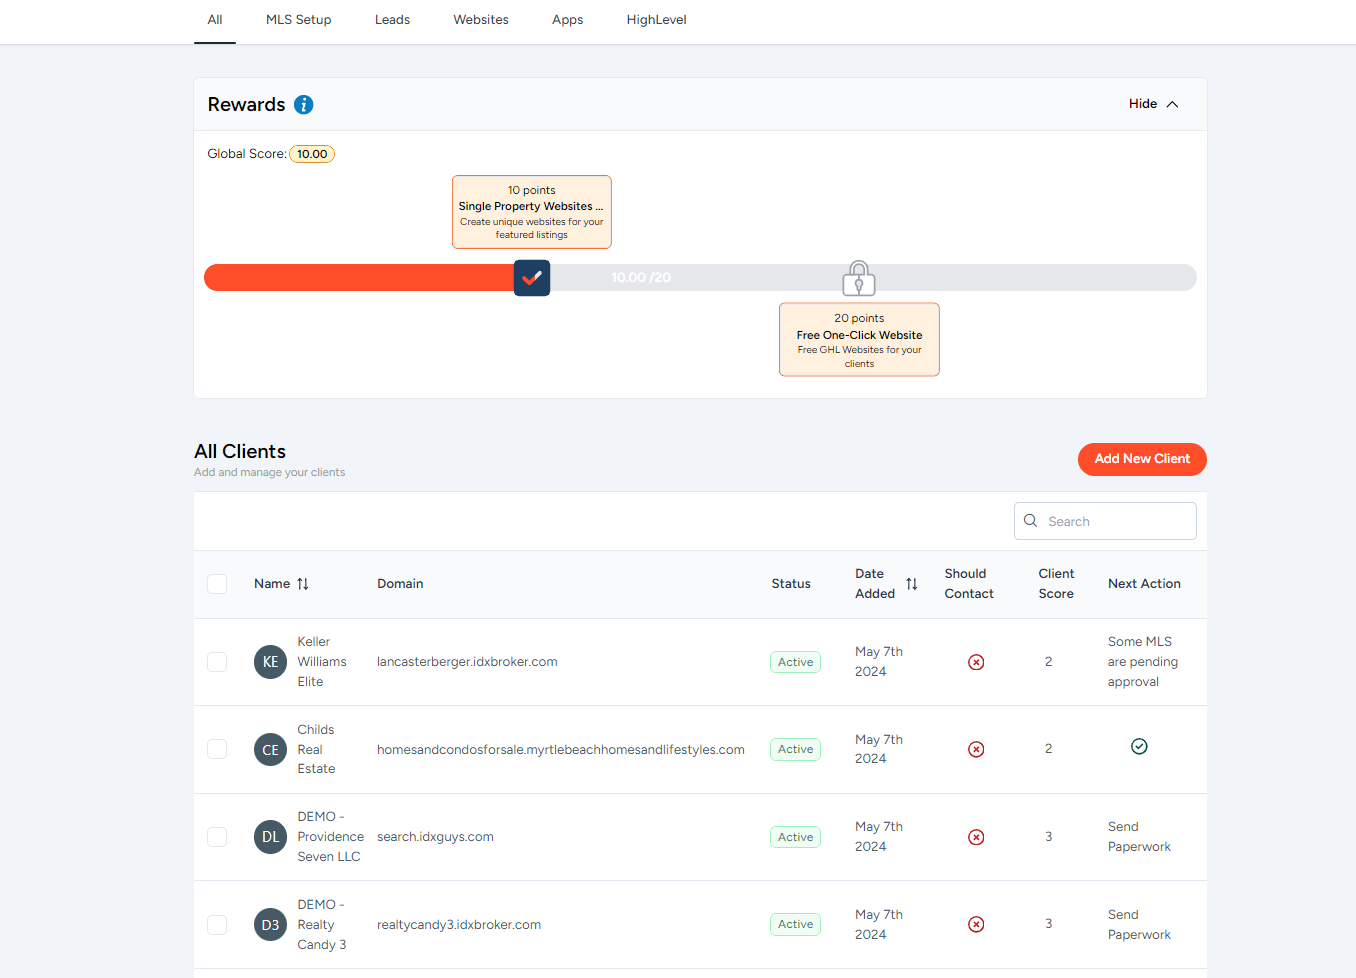This screenshot has height=978, width=1356.
Task: Click the search magnifier icon
Action: (1030, 520)
